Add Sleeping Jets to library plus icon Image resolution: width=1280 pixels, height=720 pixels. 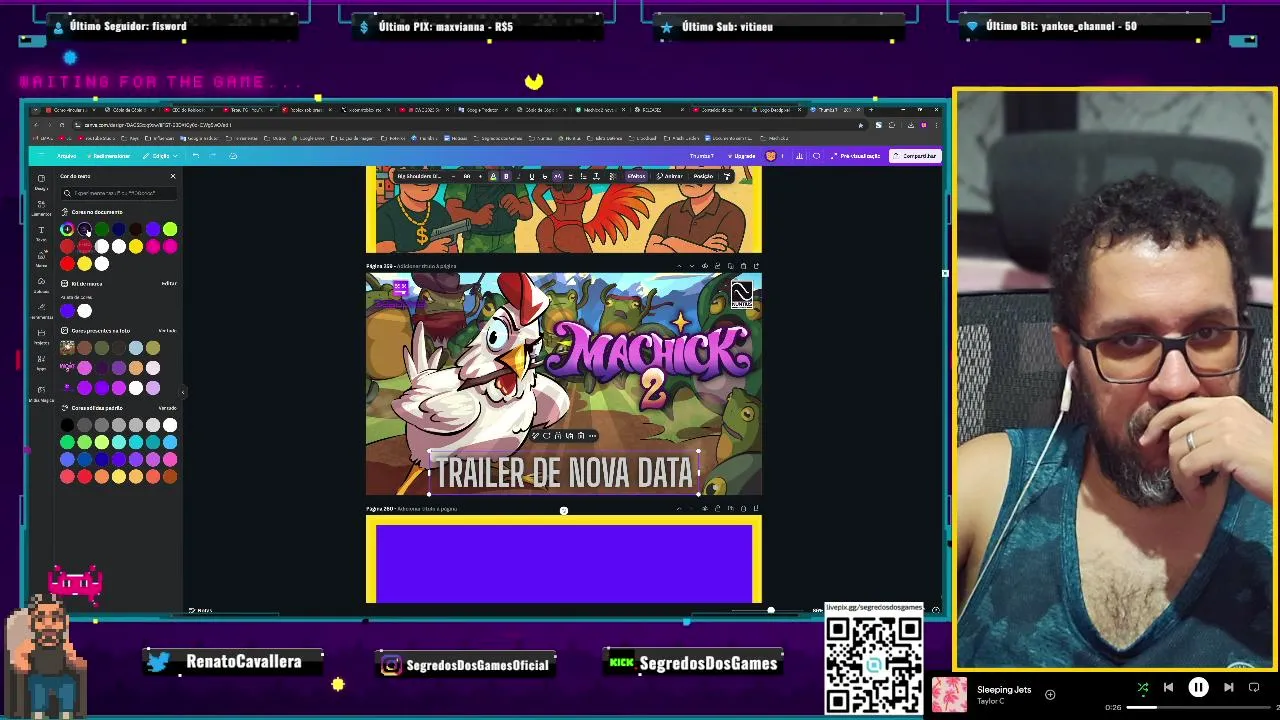click(1050, 694)
